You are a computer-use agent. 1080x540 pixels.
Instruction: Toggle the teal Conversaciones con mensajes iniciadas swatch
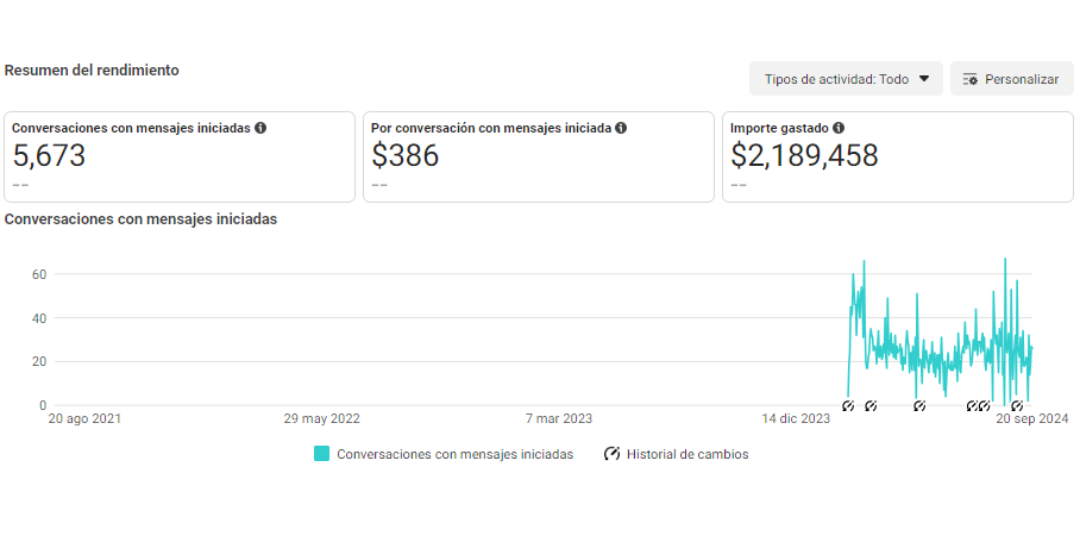tap(322, 454)
